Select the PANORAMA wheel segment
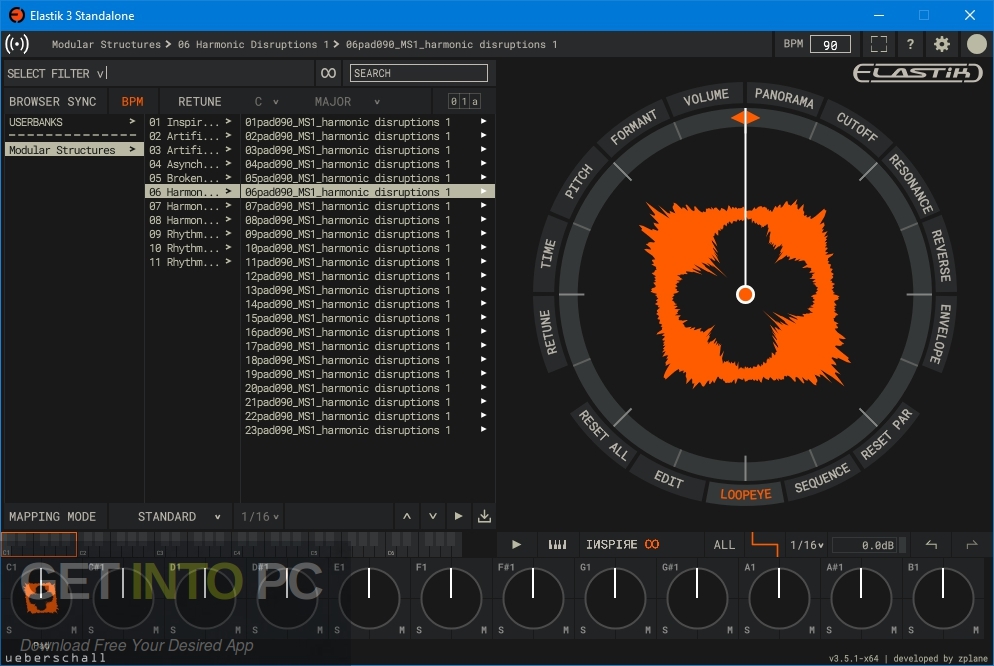 tap(784, 97)
